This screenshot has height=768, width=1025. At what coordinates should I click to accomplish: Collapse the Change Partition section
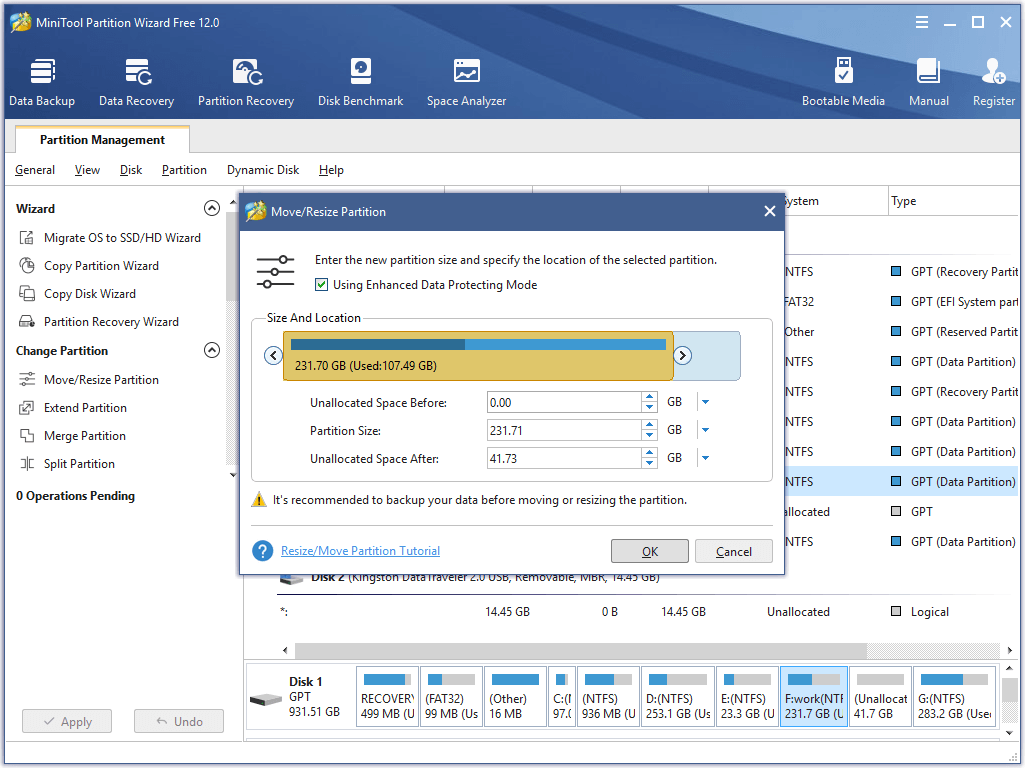(x=212, y=350)
